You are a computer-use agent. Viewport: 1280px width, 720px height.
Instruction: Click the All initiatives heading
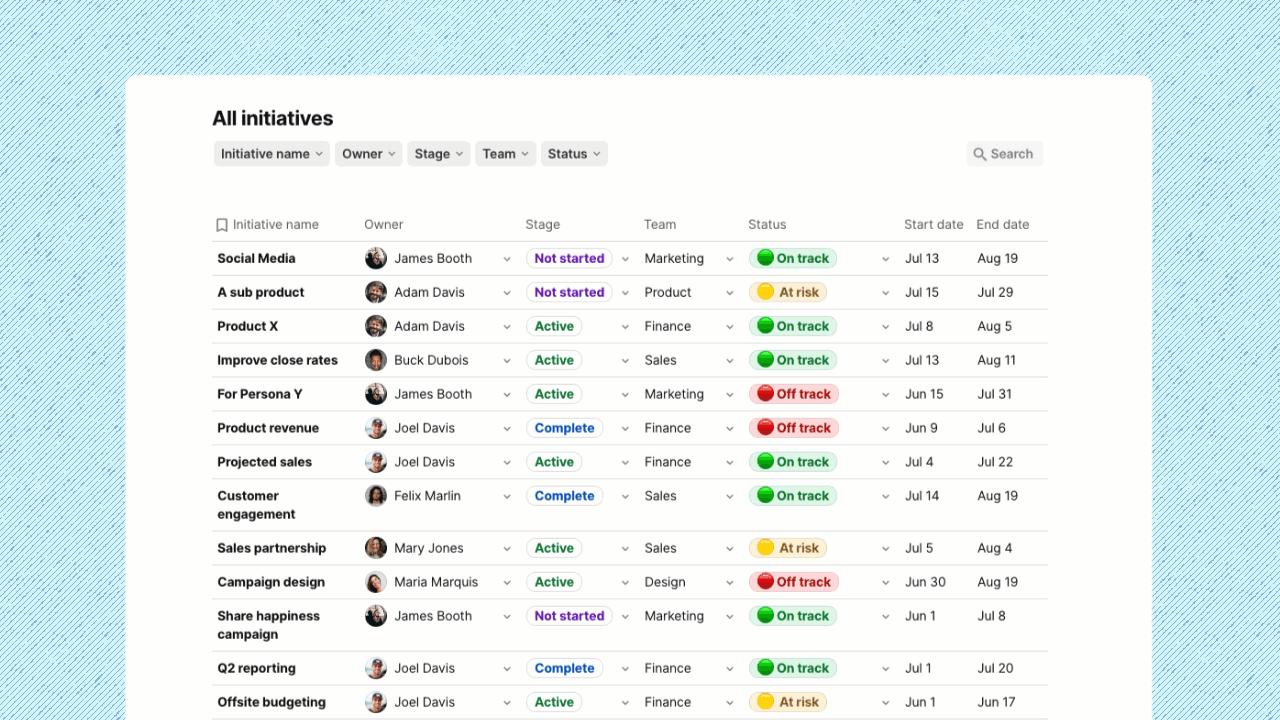273,118
